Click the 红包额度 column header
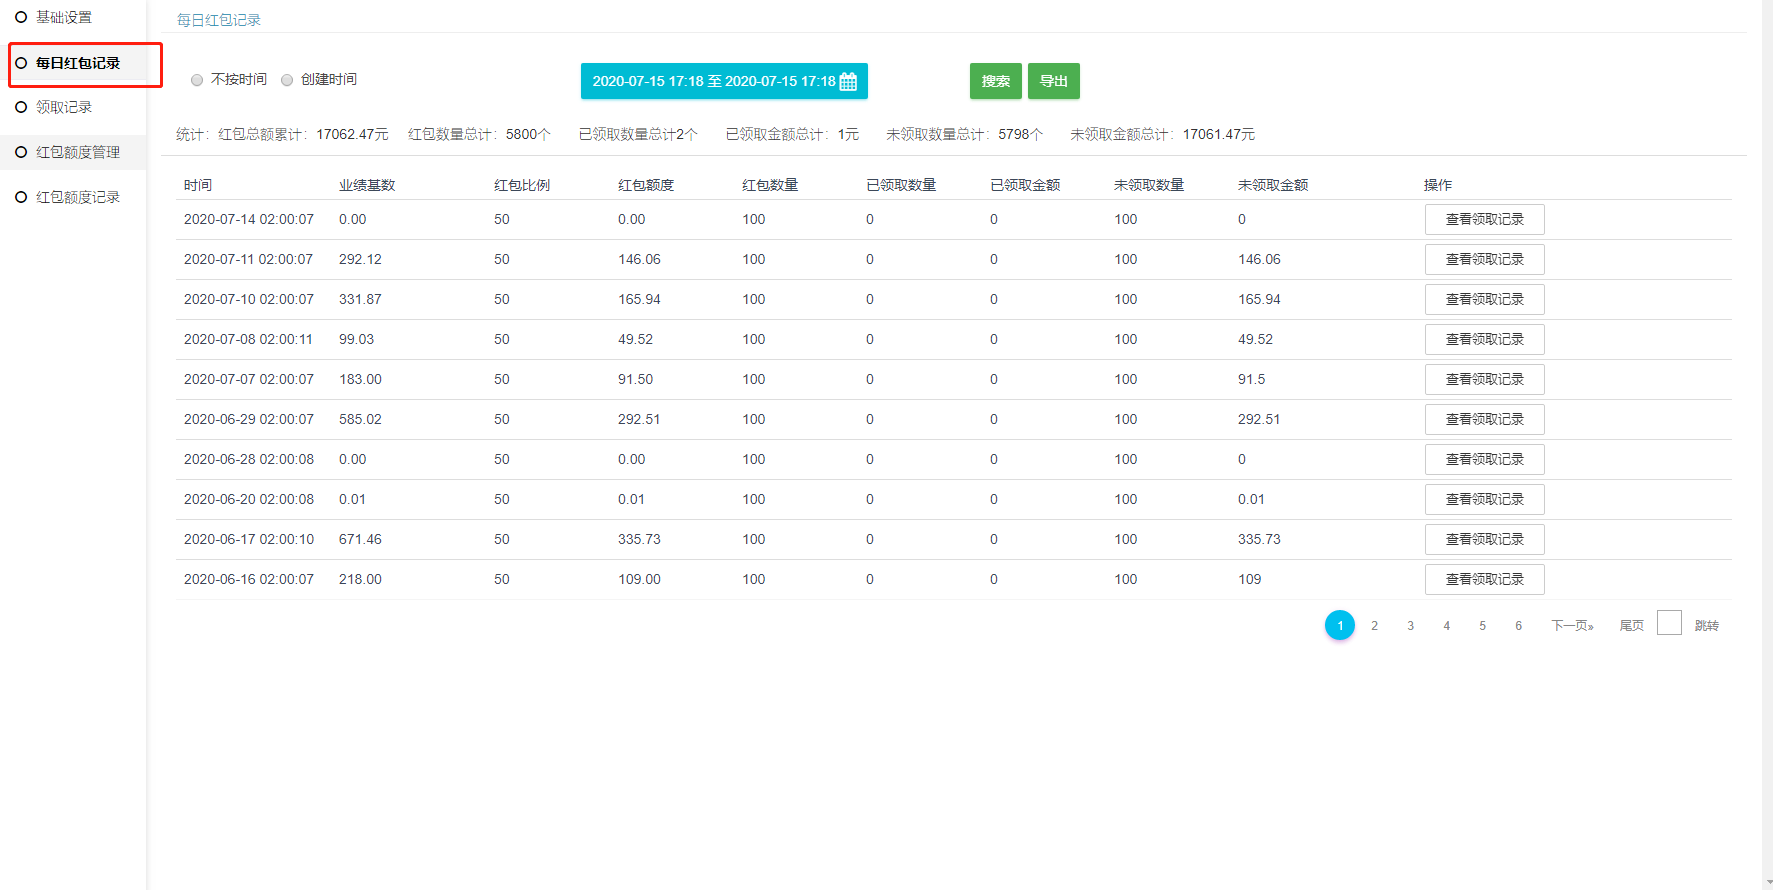This screenshot has height=890, width=1773. pos(646,185)
